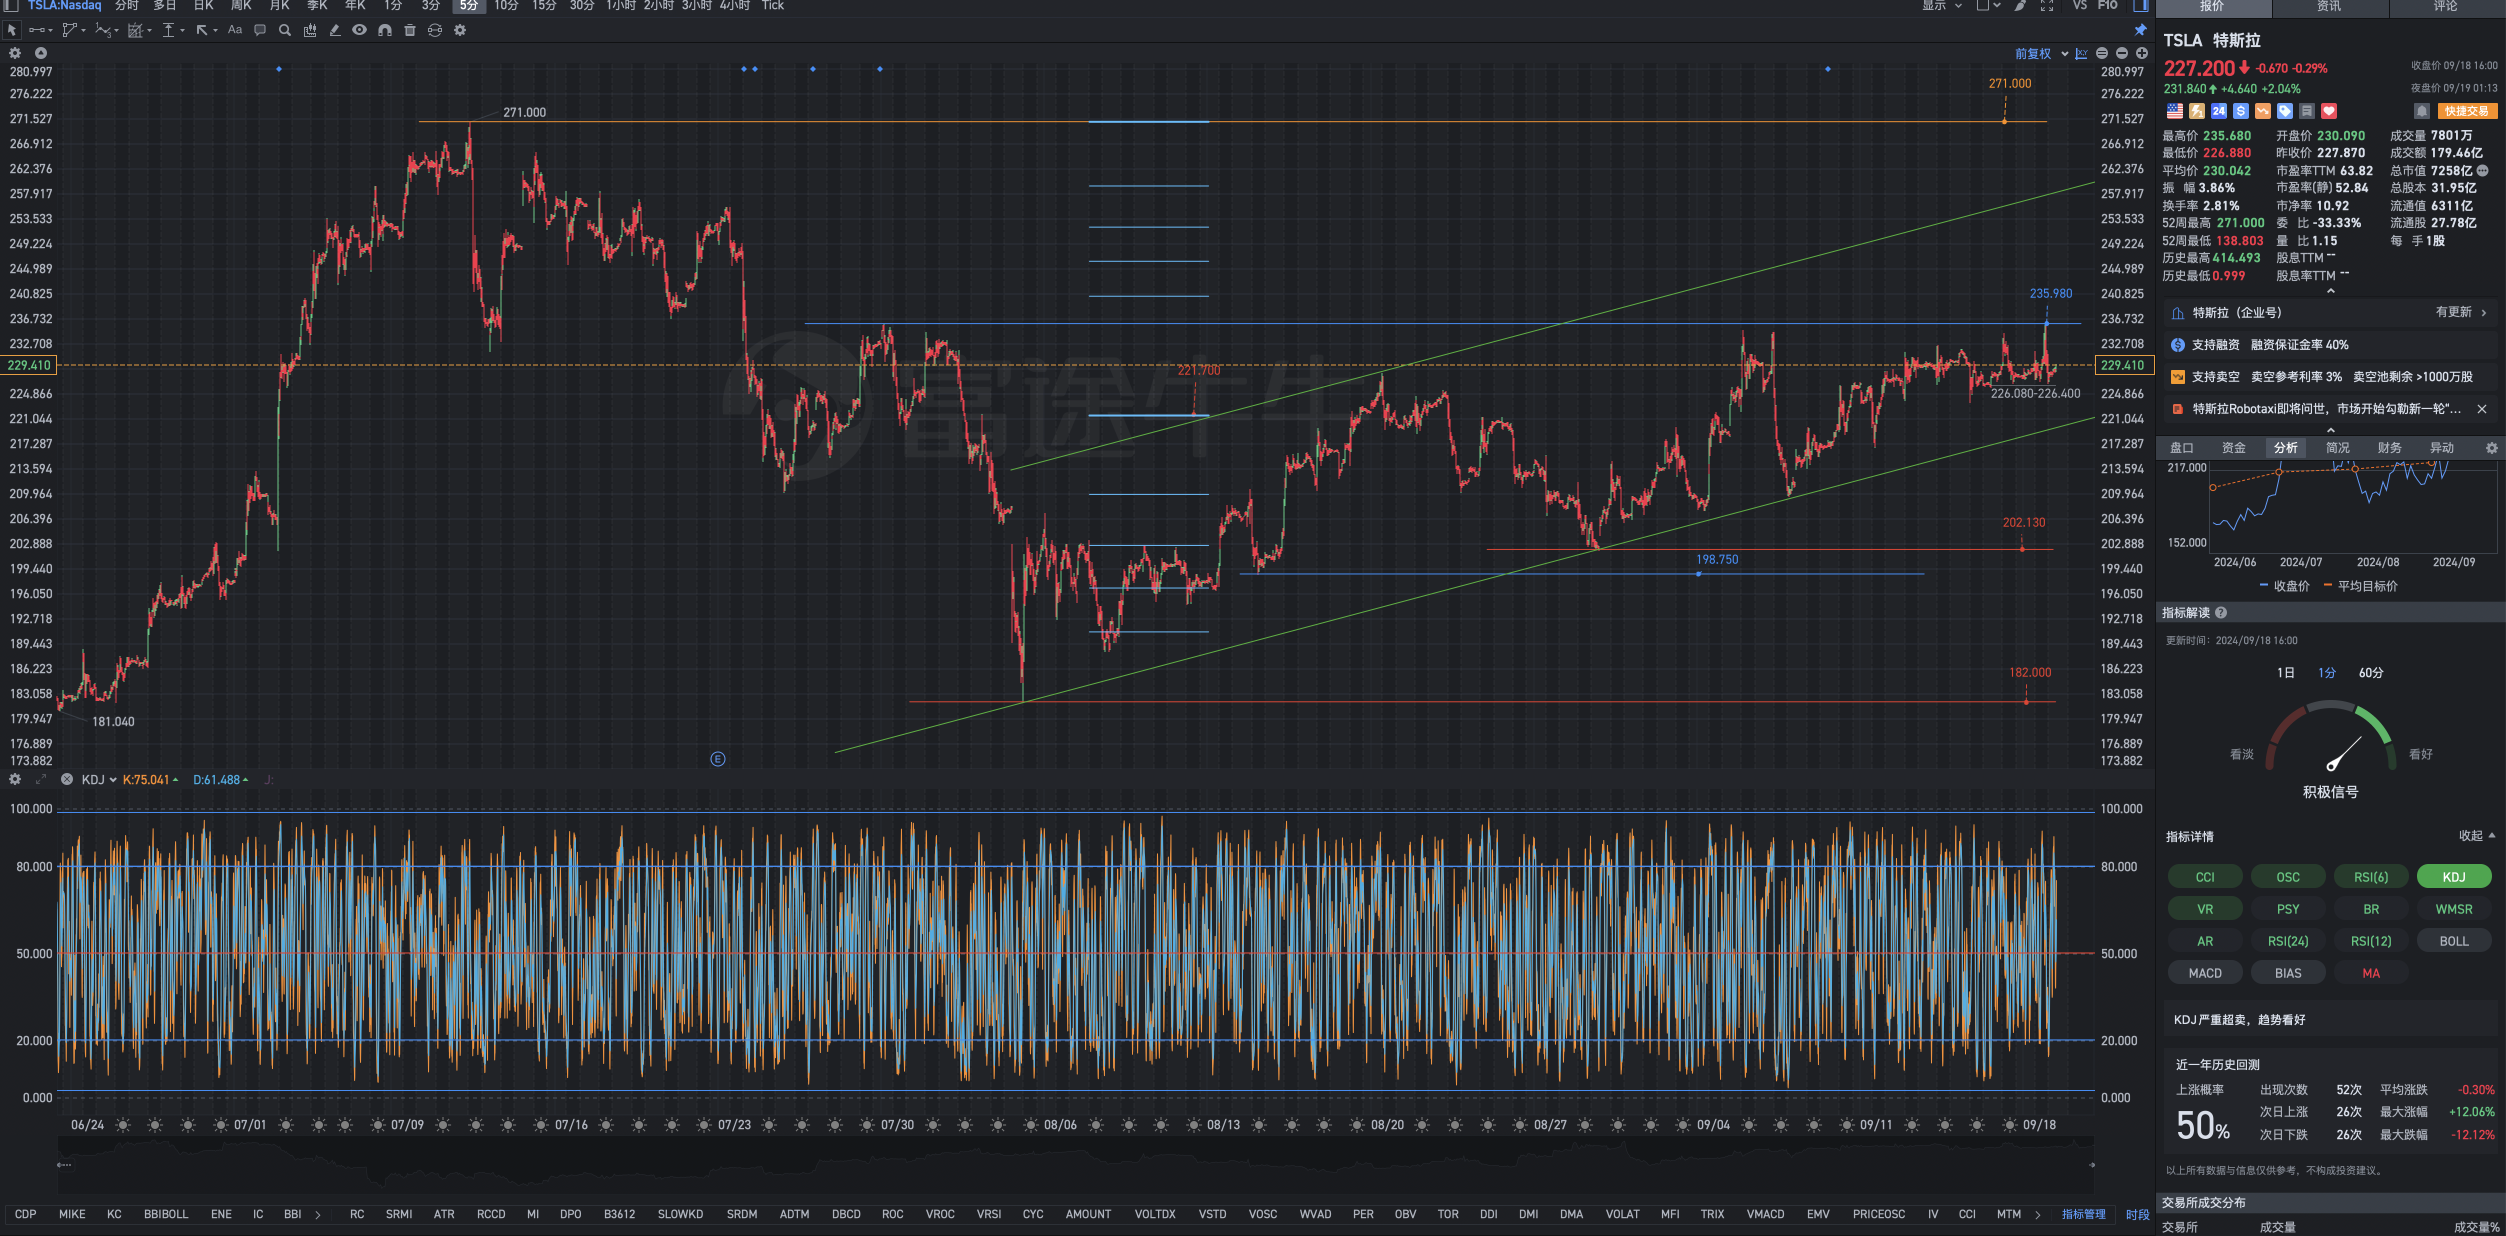Open main chart settings gear
Image resolution: width=2506 pixels, height=1236 pixels.
15,53
